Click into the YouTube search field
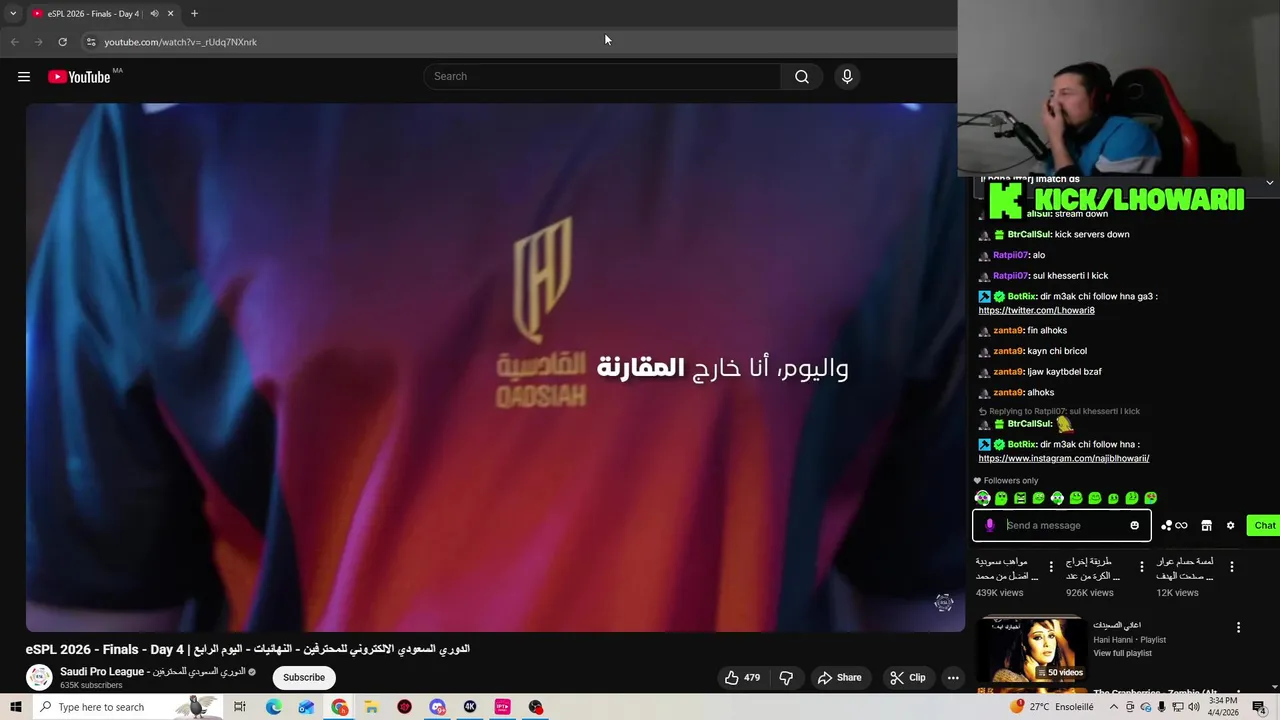Image resolution: width=1280 pixels, height=720 pixels. click(x=603, y=77)
